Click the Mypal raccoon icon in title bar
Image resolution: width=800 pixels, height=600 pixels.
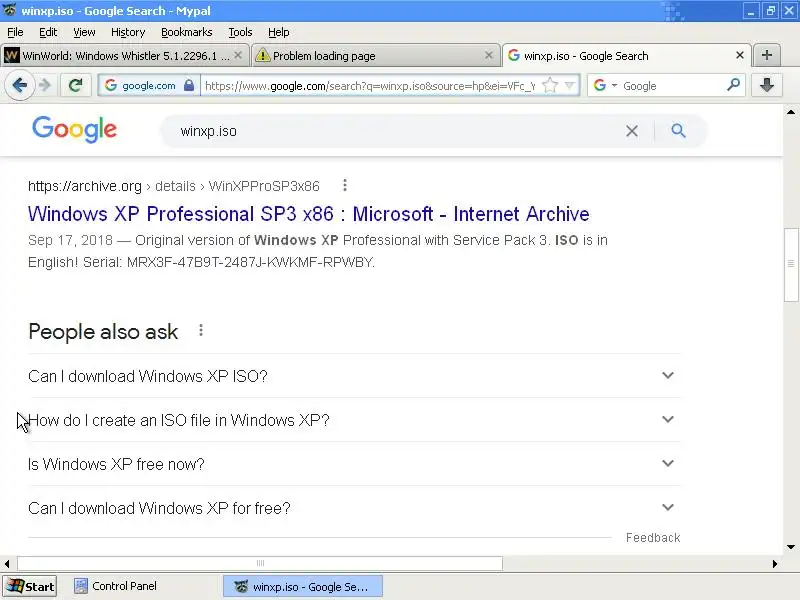9,10
